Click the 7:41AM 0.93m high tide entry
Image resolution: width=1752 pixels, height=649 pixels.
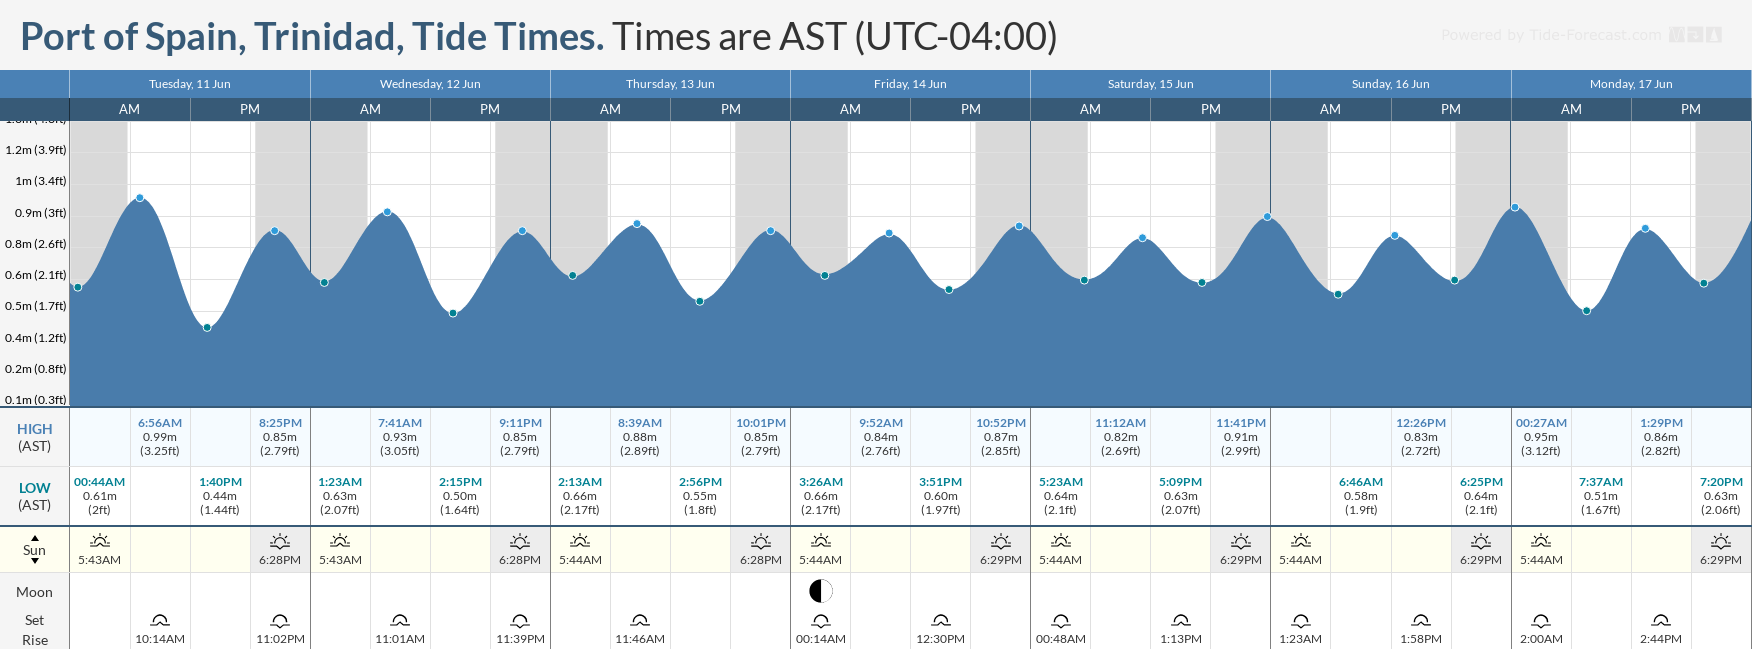pos(400,437)
